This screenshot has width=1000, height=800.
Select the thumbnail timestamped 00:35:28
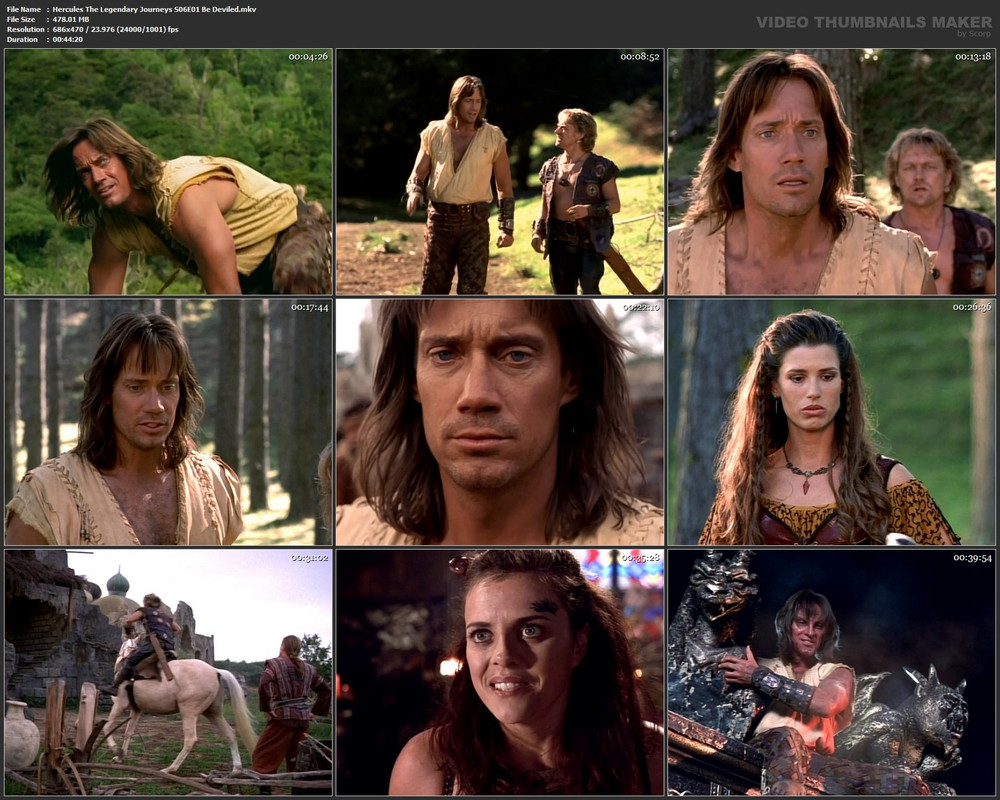coord(500,672)
